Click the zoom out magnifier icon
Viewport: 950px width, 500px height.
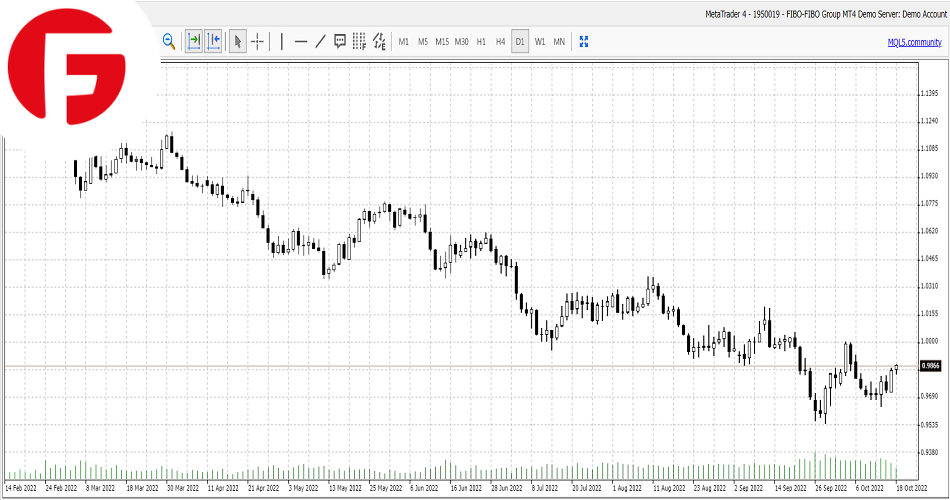pyautogui.click(x=169, y=41)
